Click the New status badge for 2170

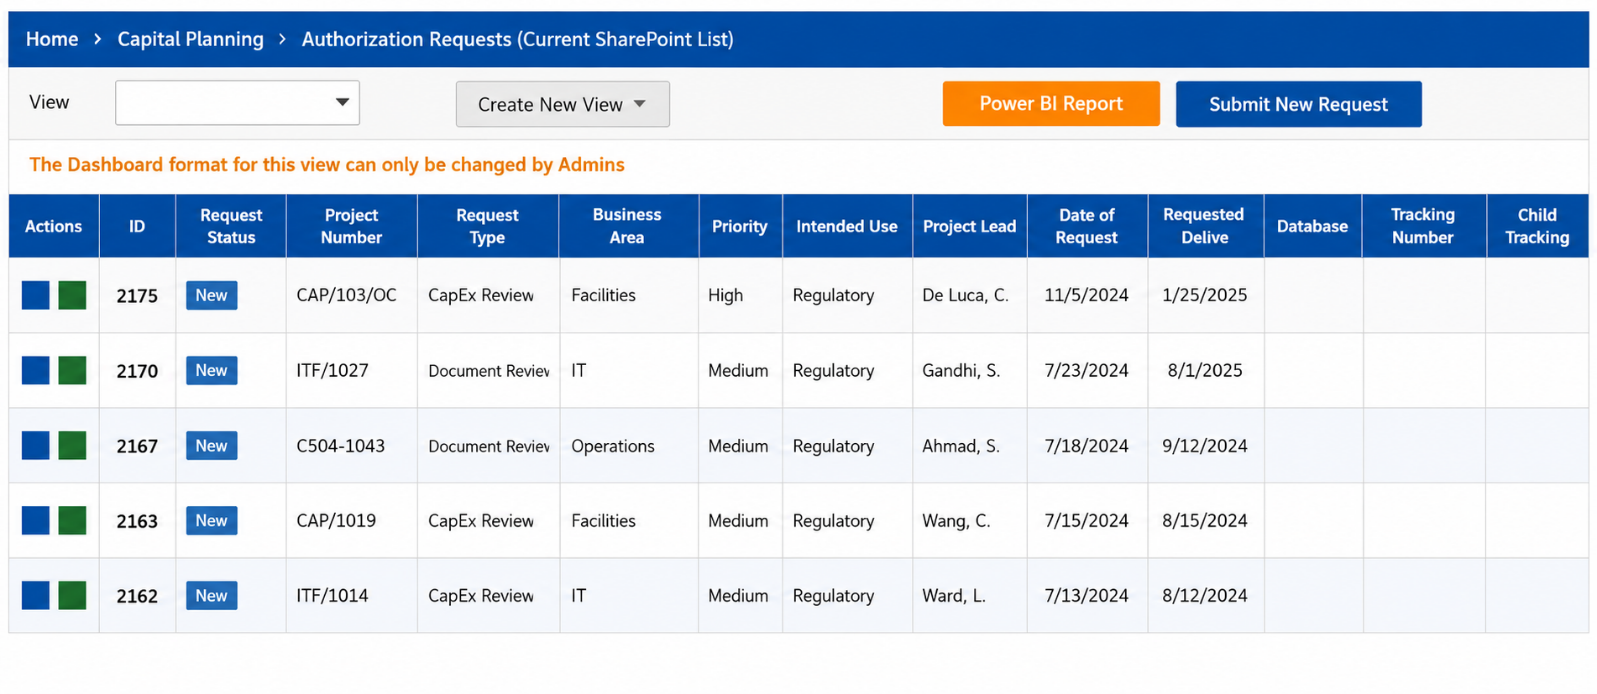211,370
